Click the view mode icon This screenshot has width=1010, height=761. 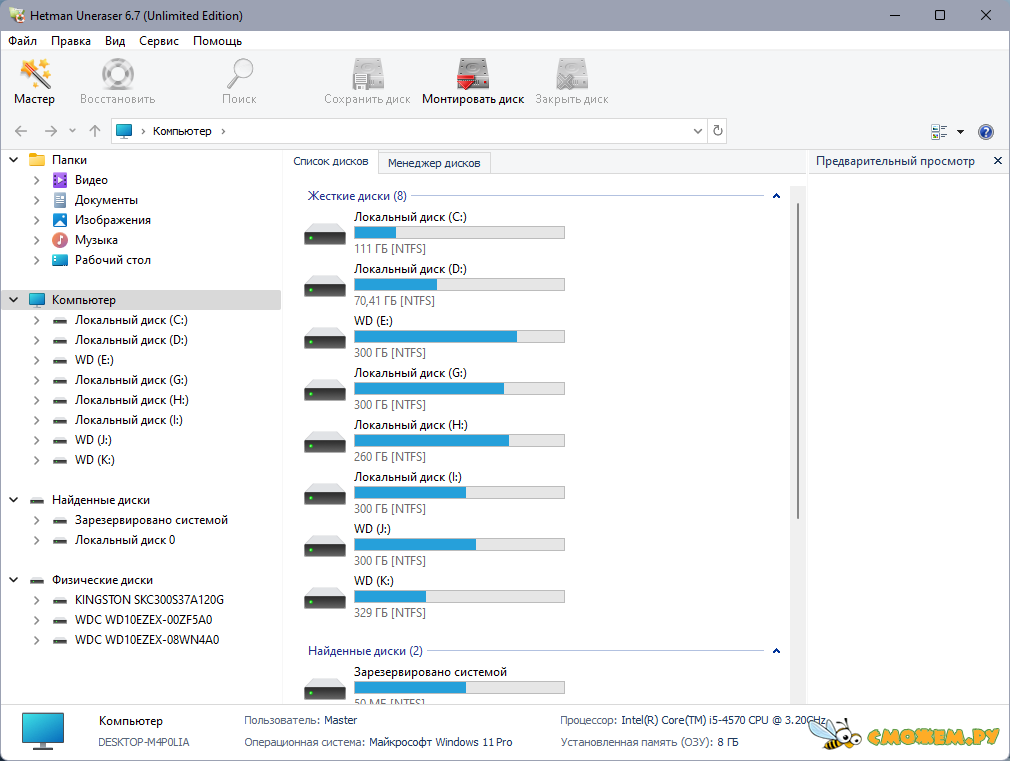[939, 131]
